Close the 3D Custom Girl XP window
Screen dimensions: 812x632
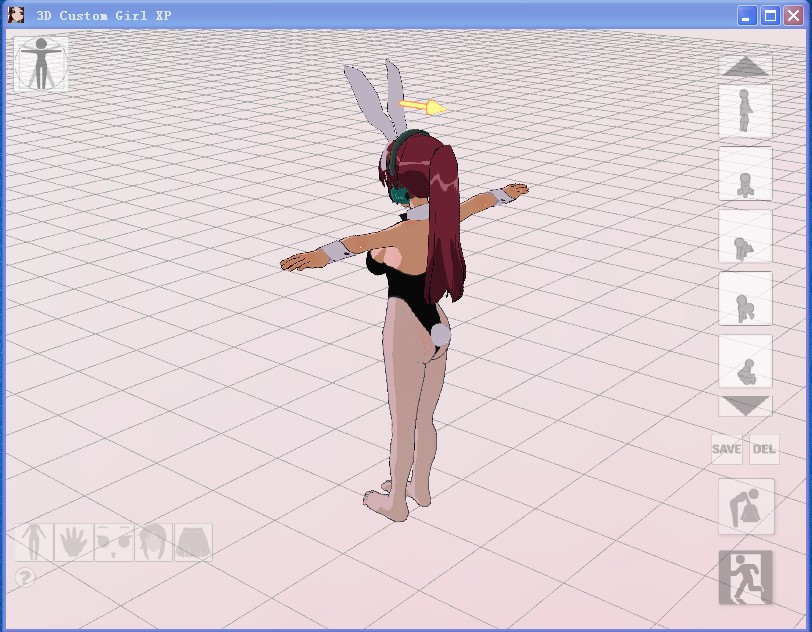[x=793, y=16]
